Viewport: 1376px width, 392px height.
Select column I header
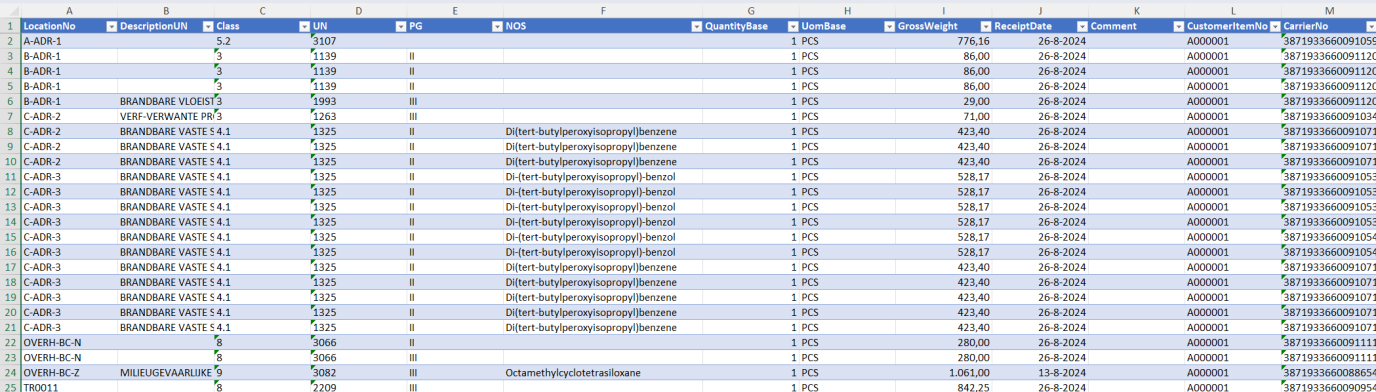pos(942,10)
